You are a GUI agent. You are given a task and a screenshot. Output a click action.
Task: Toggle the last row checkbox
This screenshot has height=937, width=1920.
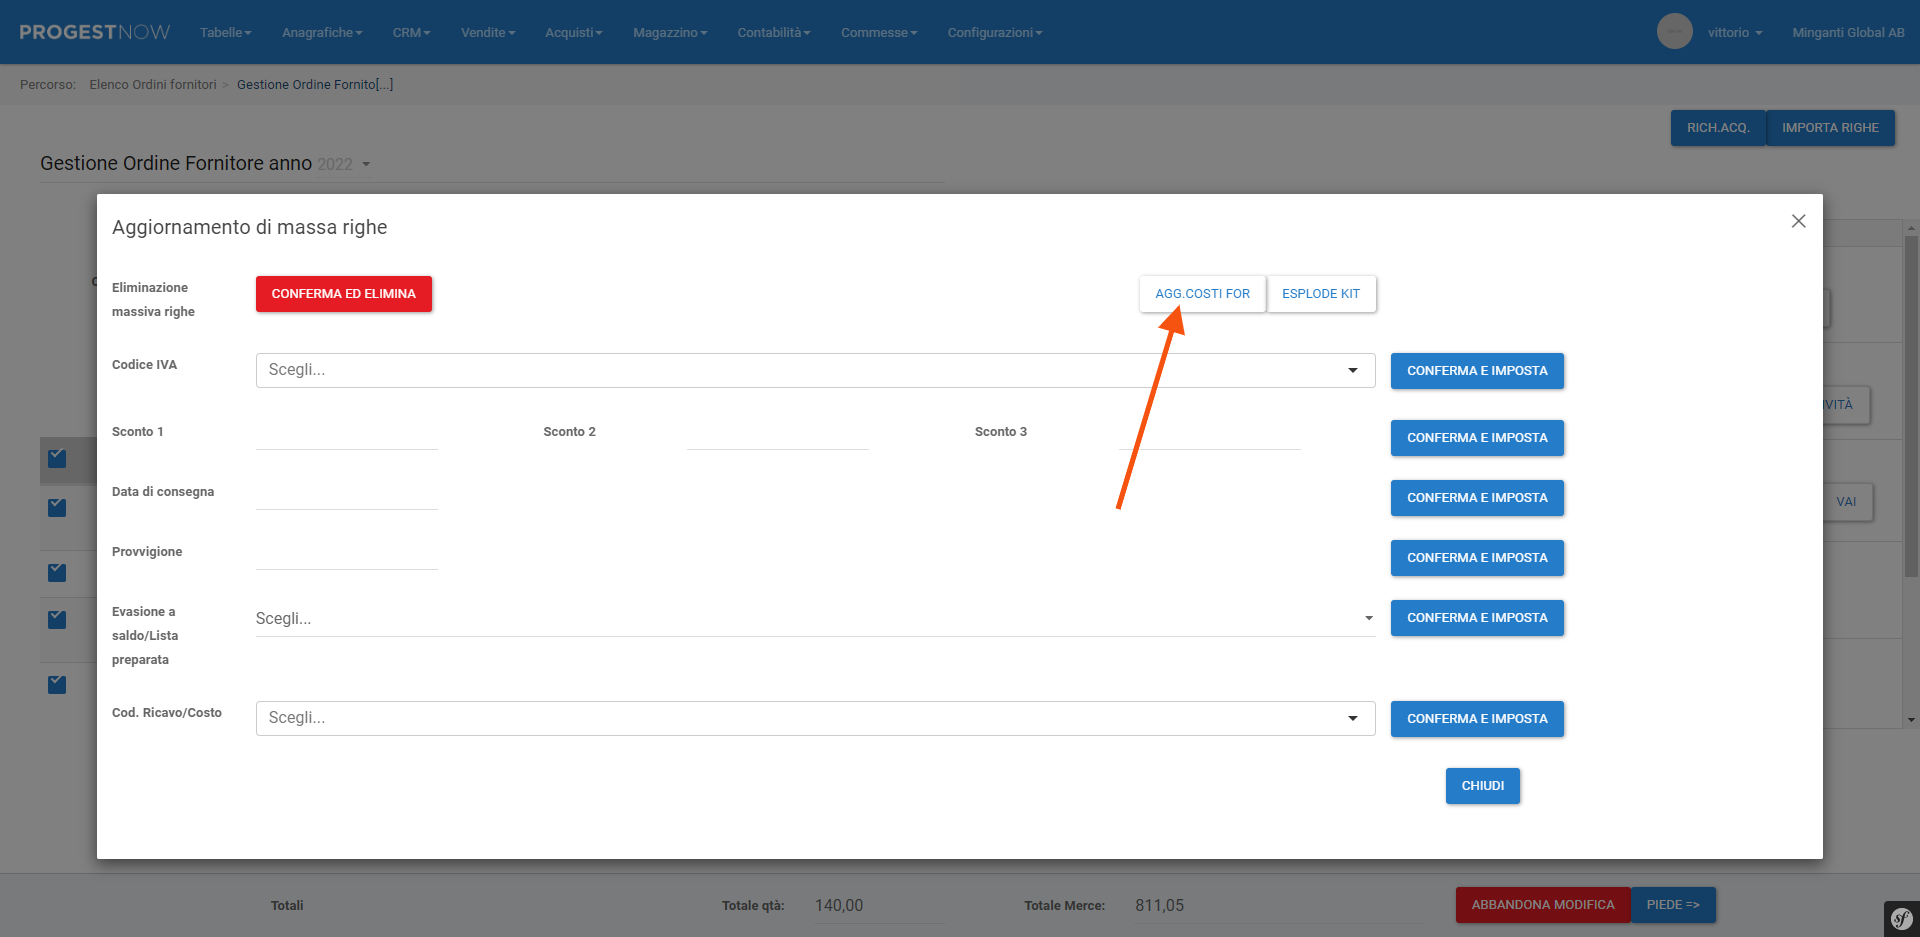tap(57, 685)
